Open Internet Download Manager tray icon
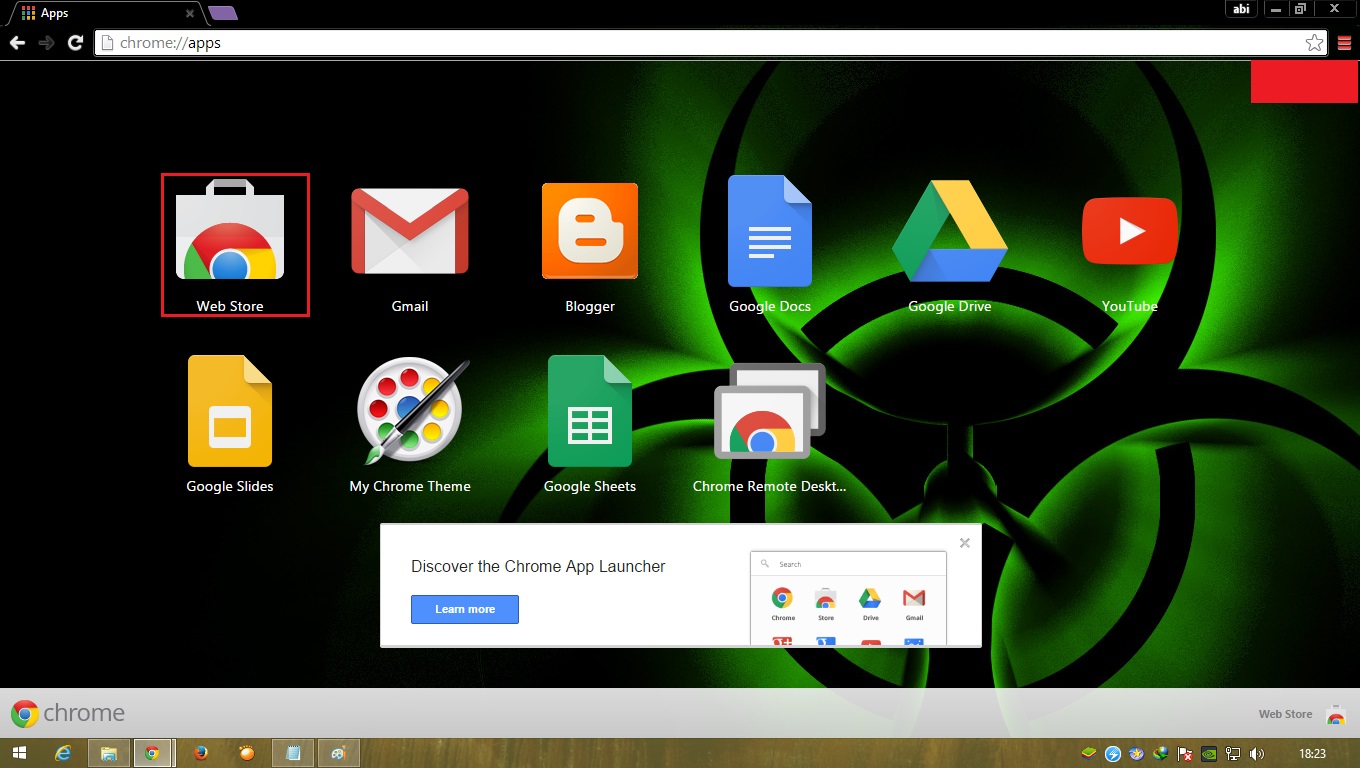 coord(1161,754)
